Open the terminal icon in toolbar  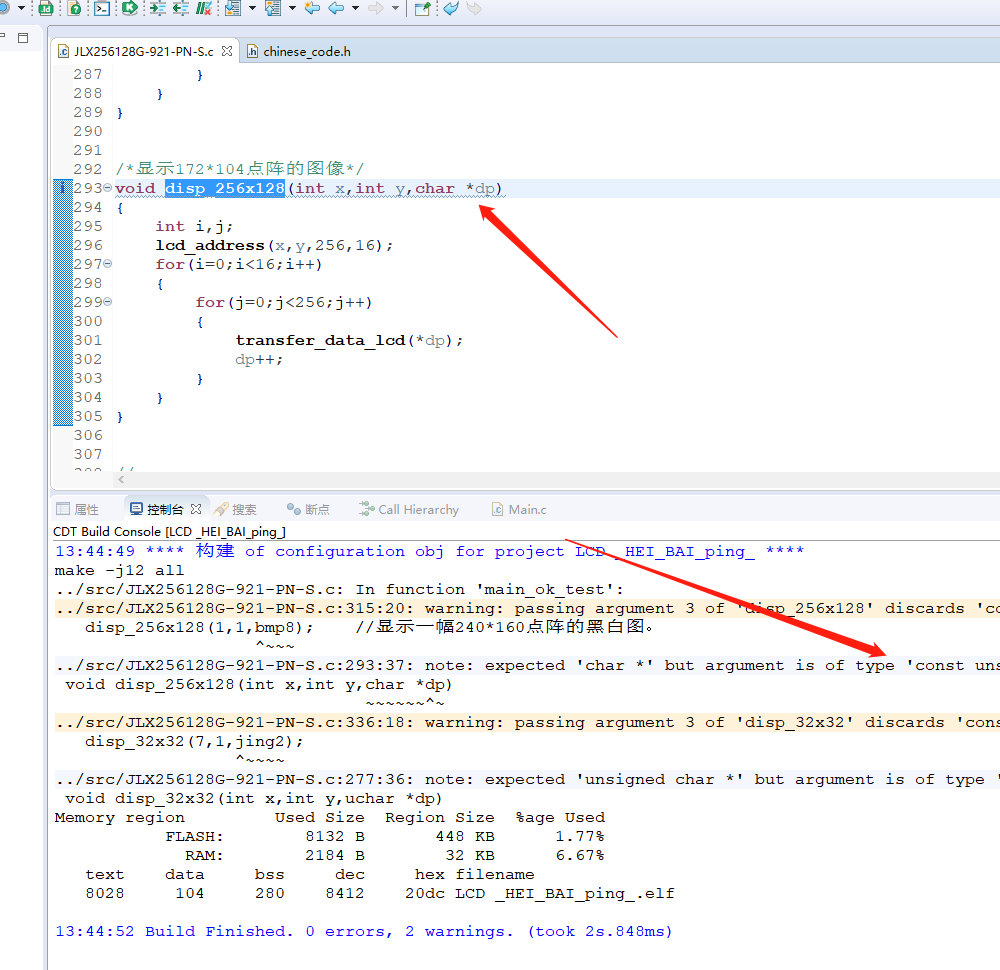click(102, 8)
